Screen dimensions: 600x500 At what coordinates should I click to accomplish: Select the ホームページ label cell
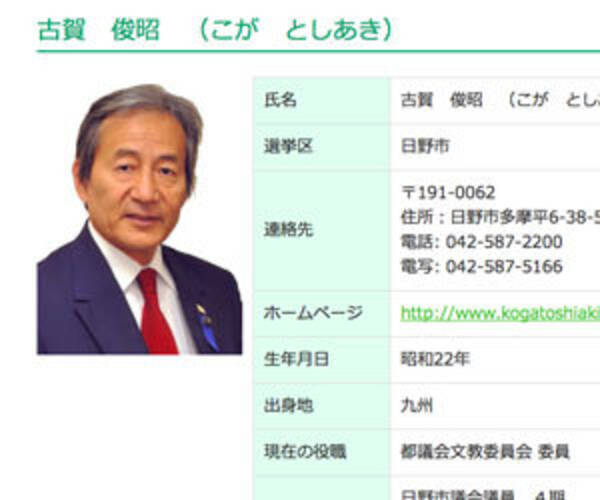[x=321, y=314]
